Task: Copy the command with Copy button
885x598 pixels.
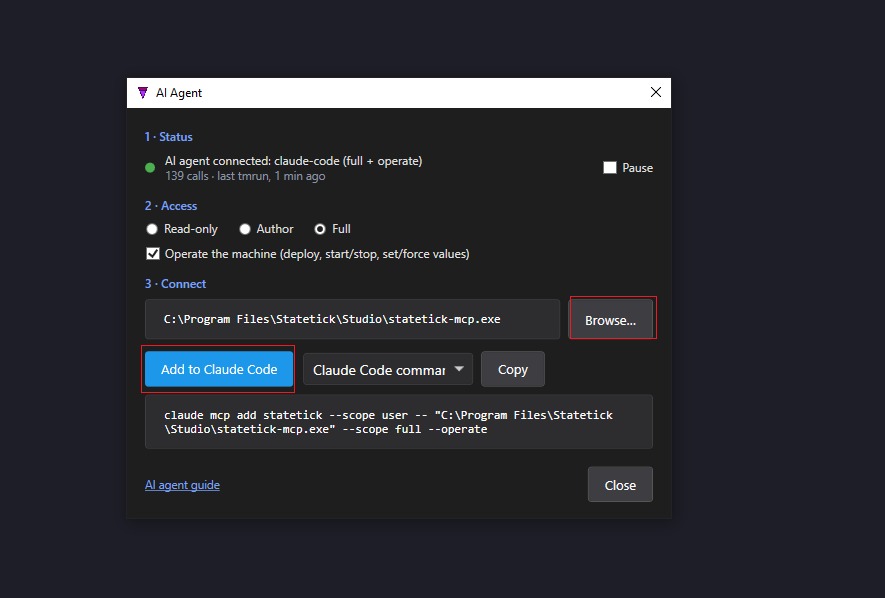Action: tap(512, 370)
